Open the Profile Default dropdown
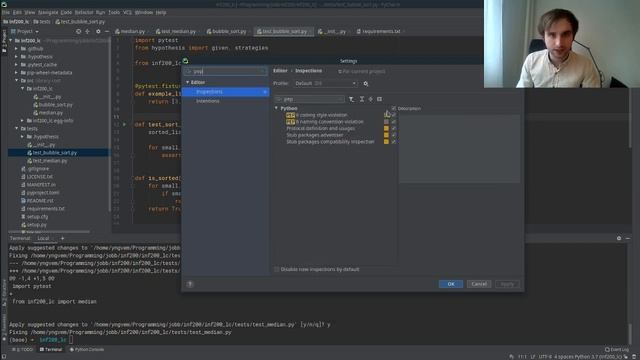The image size is (640, 360). tap(325, 84)
